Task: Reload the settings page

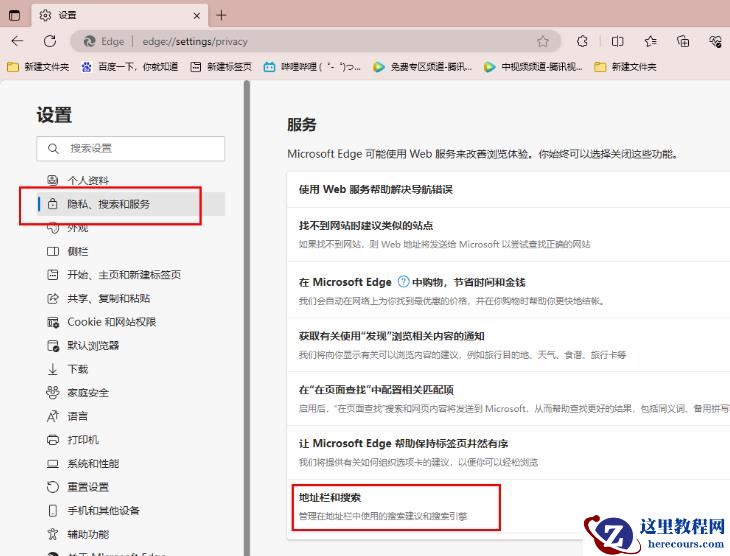Action: click(x=50, y=41)
